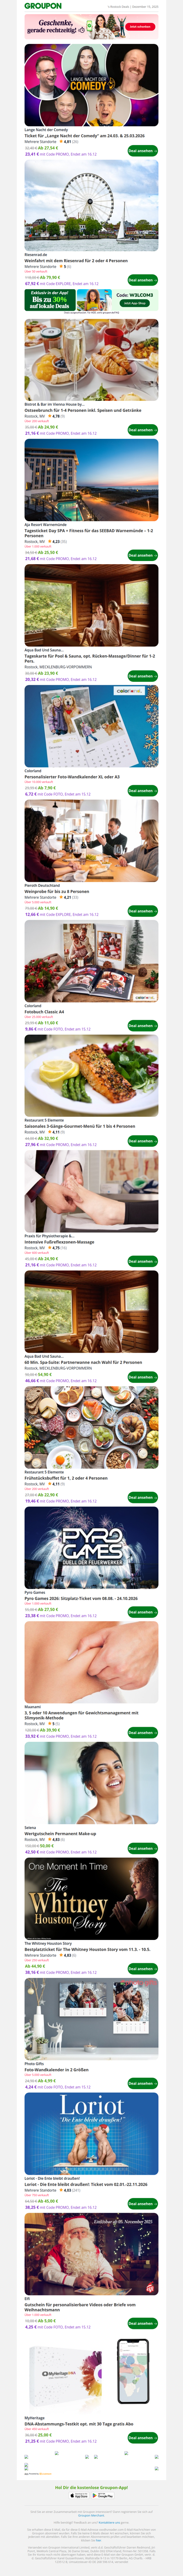Viewport: 183px width, 2576px height.
Task: Click the 'Bis zu 30% auf lokale Deals' banner
Action: [50, 300]
